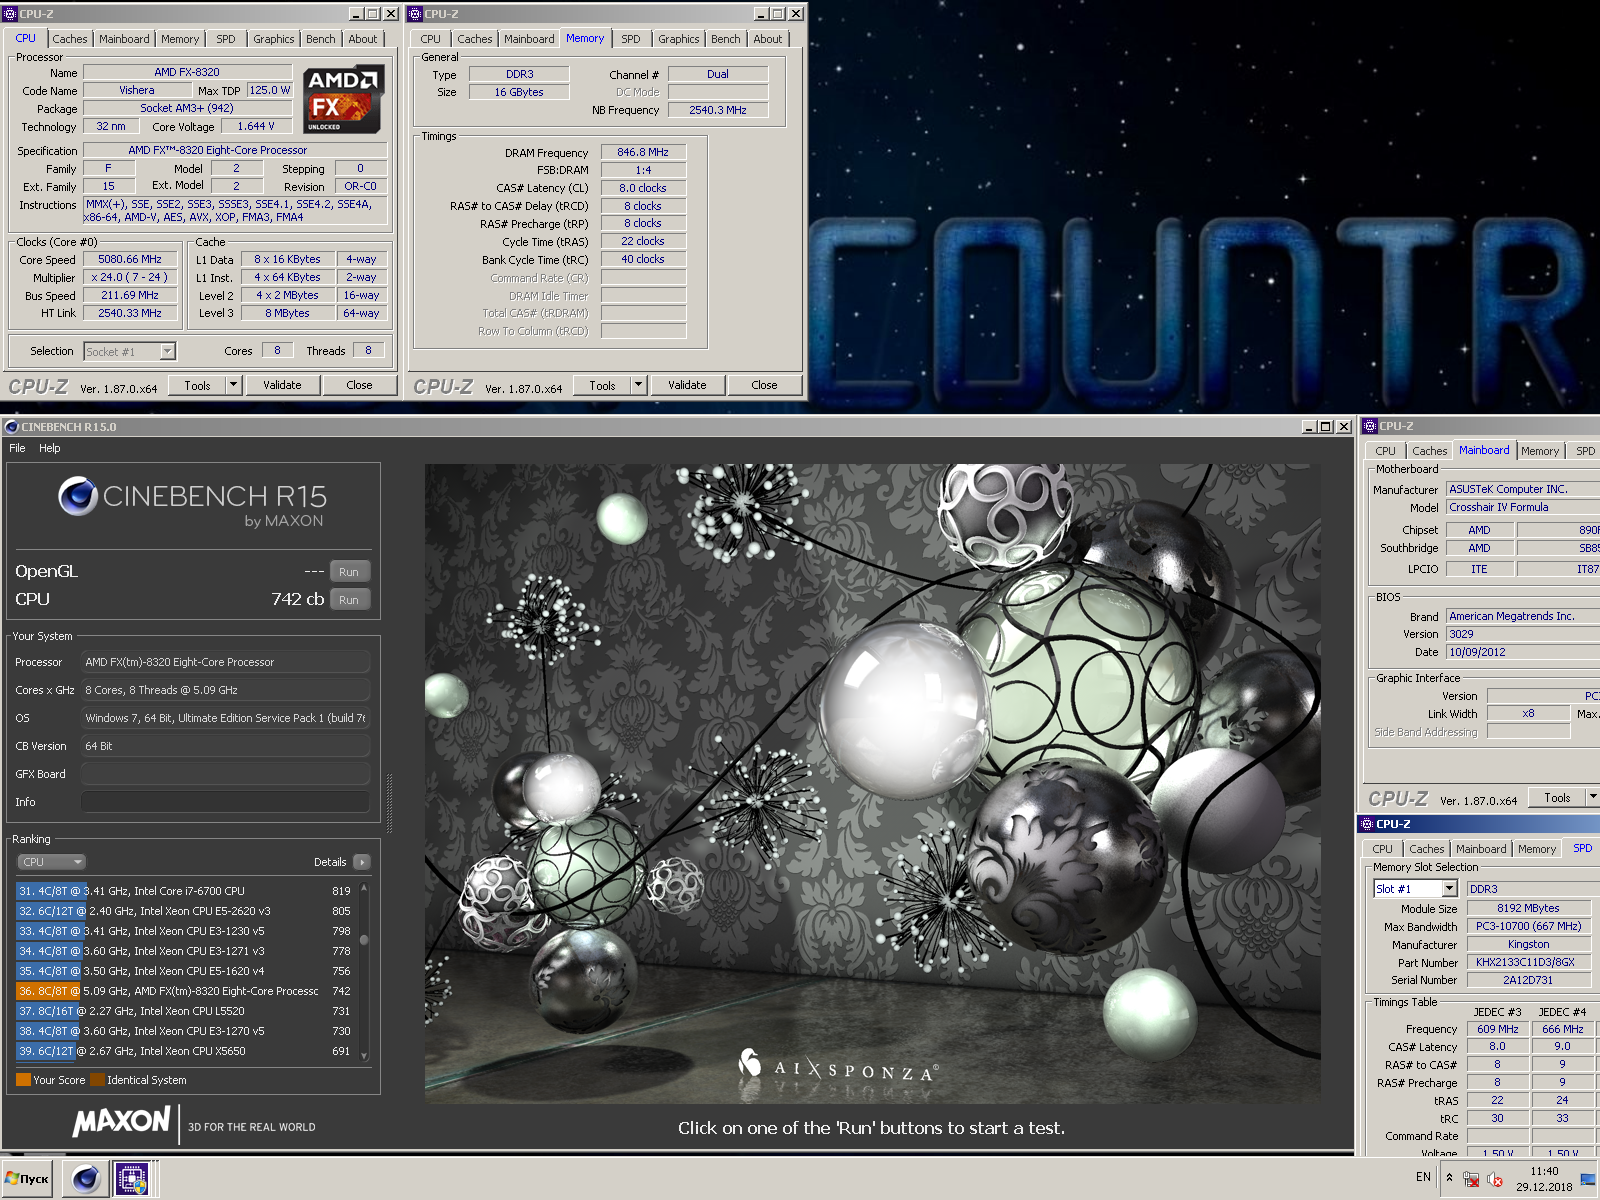Show hidden system tray icons arrow
The image size is (1600, 1200).
1449,1178
